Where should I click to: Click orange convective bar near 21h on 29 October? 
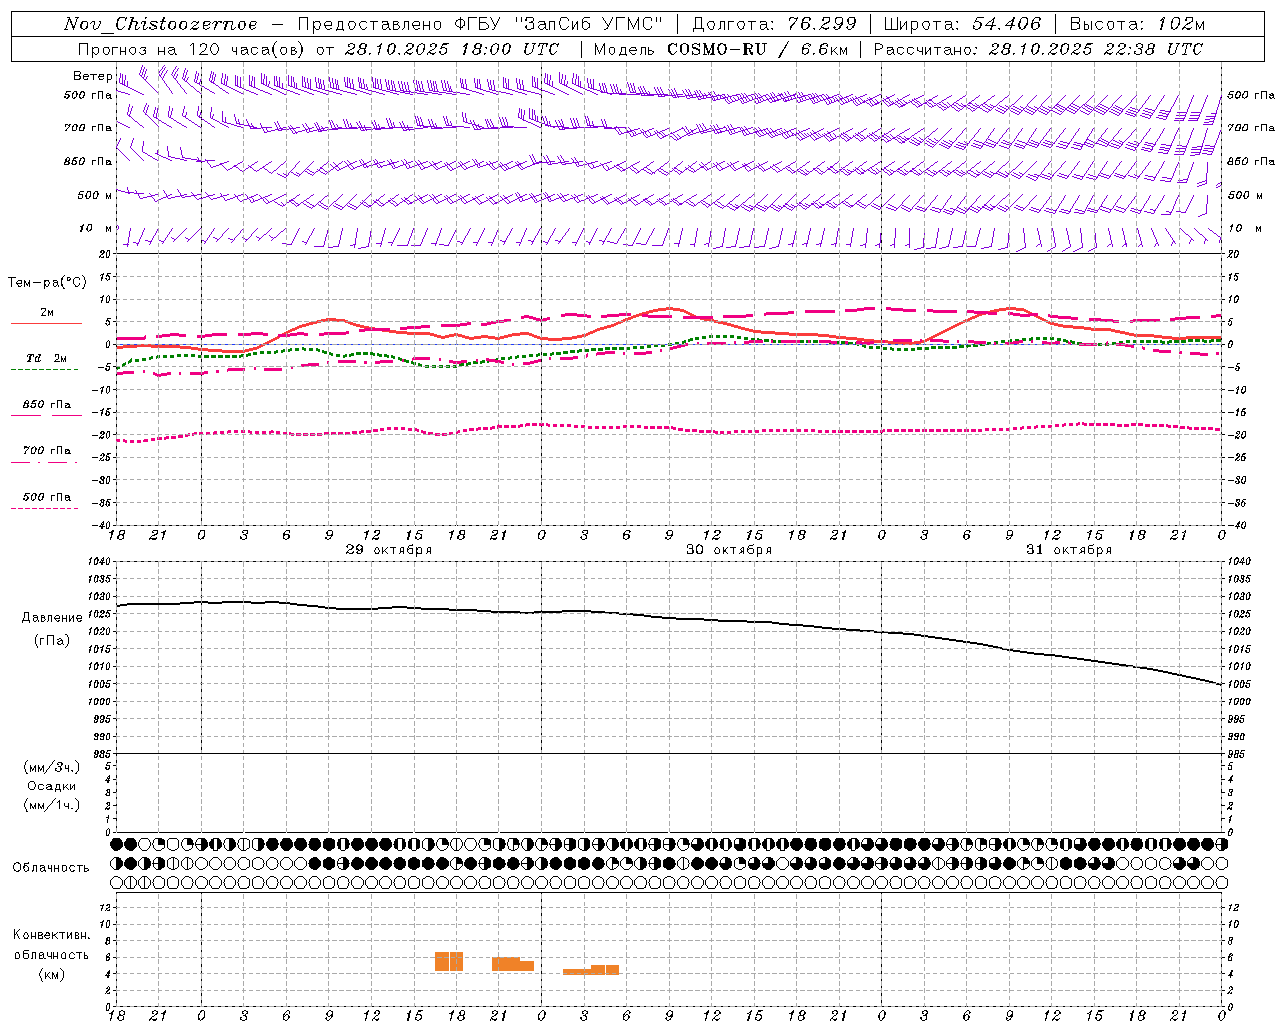(512, 964)
